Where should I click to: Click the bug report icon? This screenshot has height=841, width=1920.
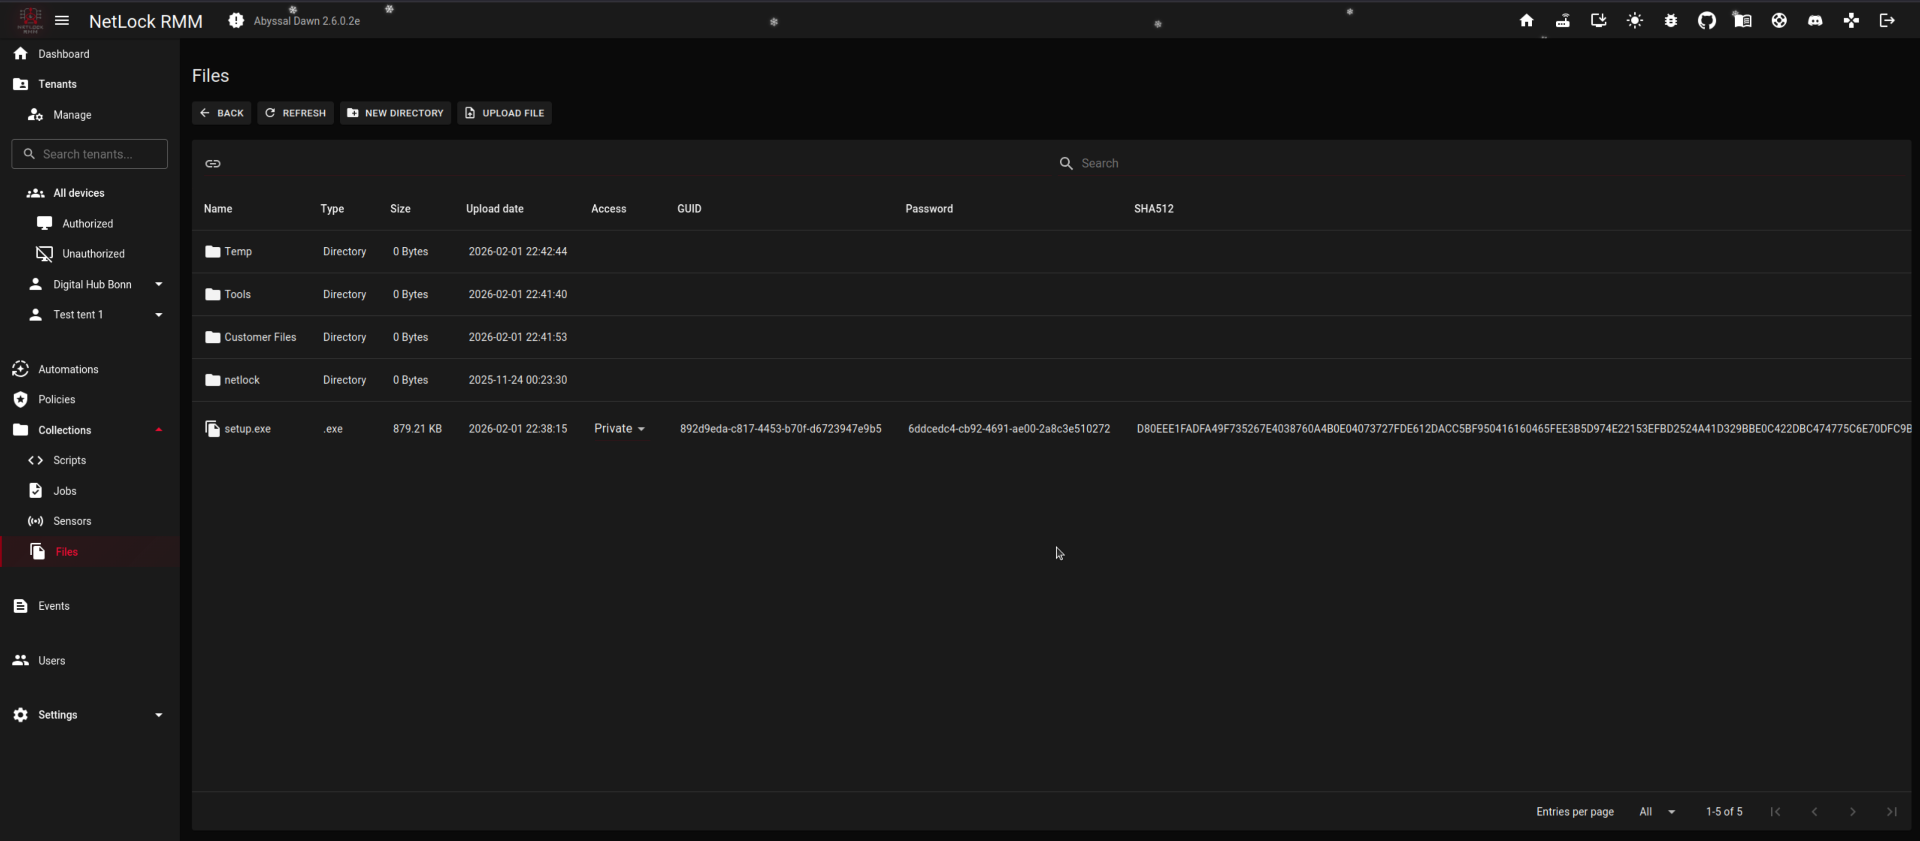click(1671, 21)
